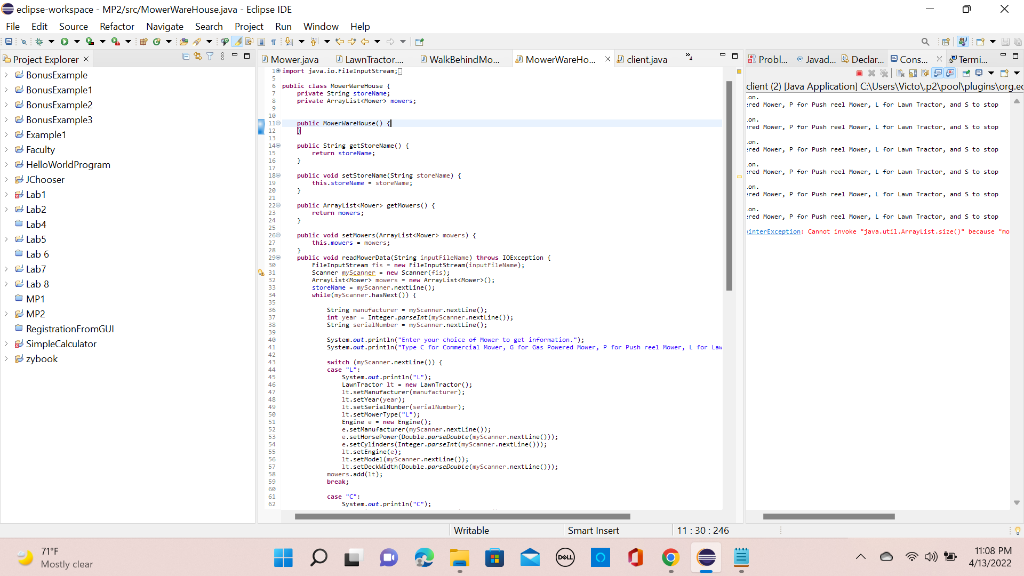Run the program with the green Run icon
This screenshot has width=1024, height=576.
point(64,42)
